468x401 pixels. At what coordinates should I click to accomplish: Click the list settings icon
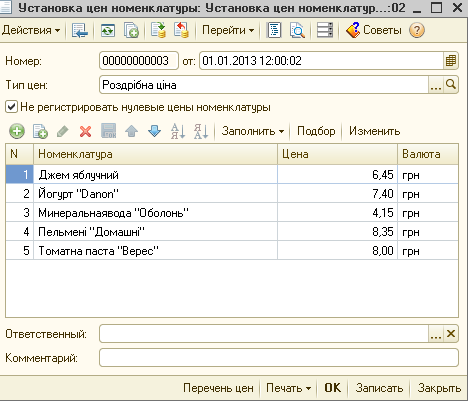[325, 30]
